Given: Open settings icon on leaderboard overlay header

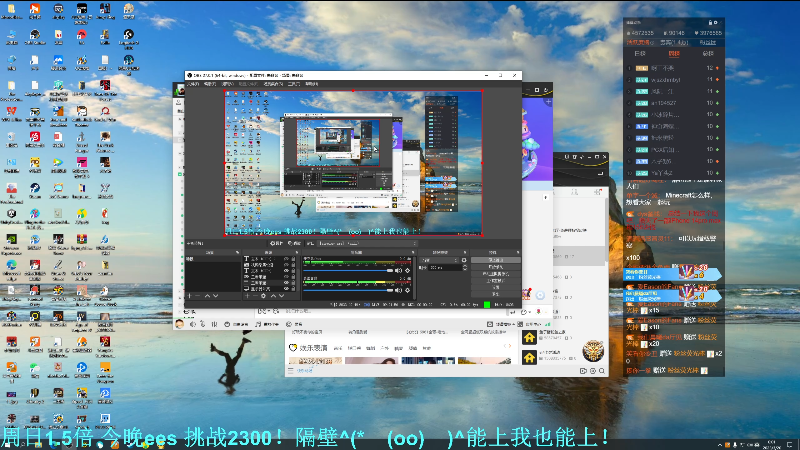Looking at the screenshot, I should point(715,22).
